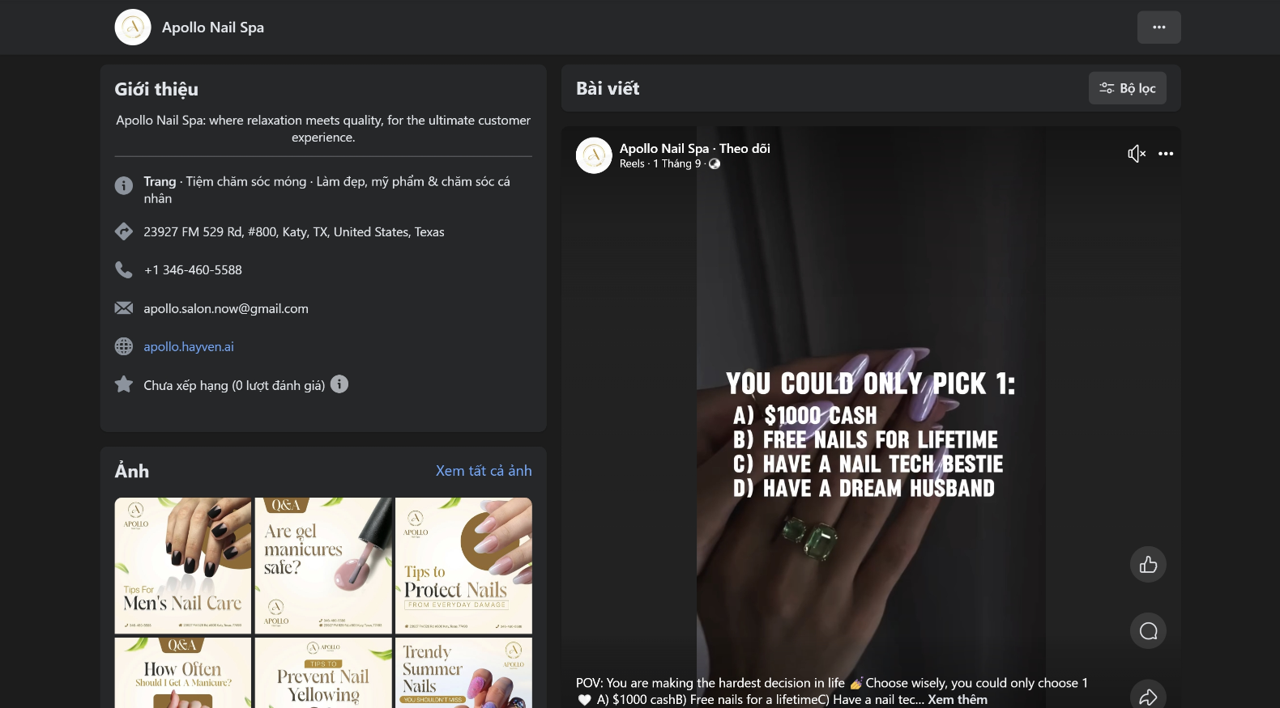Open the Tips to Protect Nails photo
The height and width of the screenshot is (708, 1280).
tap(464, 566)
